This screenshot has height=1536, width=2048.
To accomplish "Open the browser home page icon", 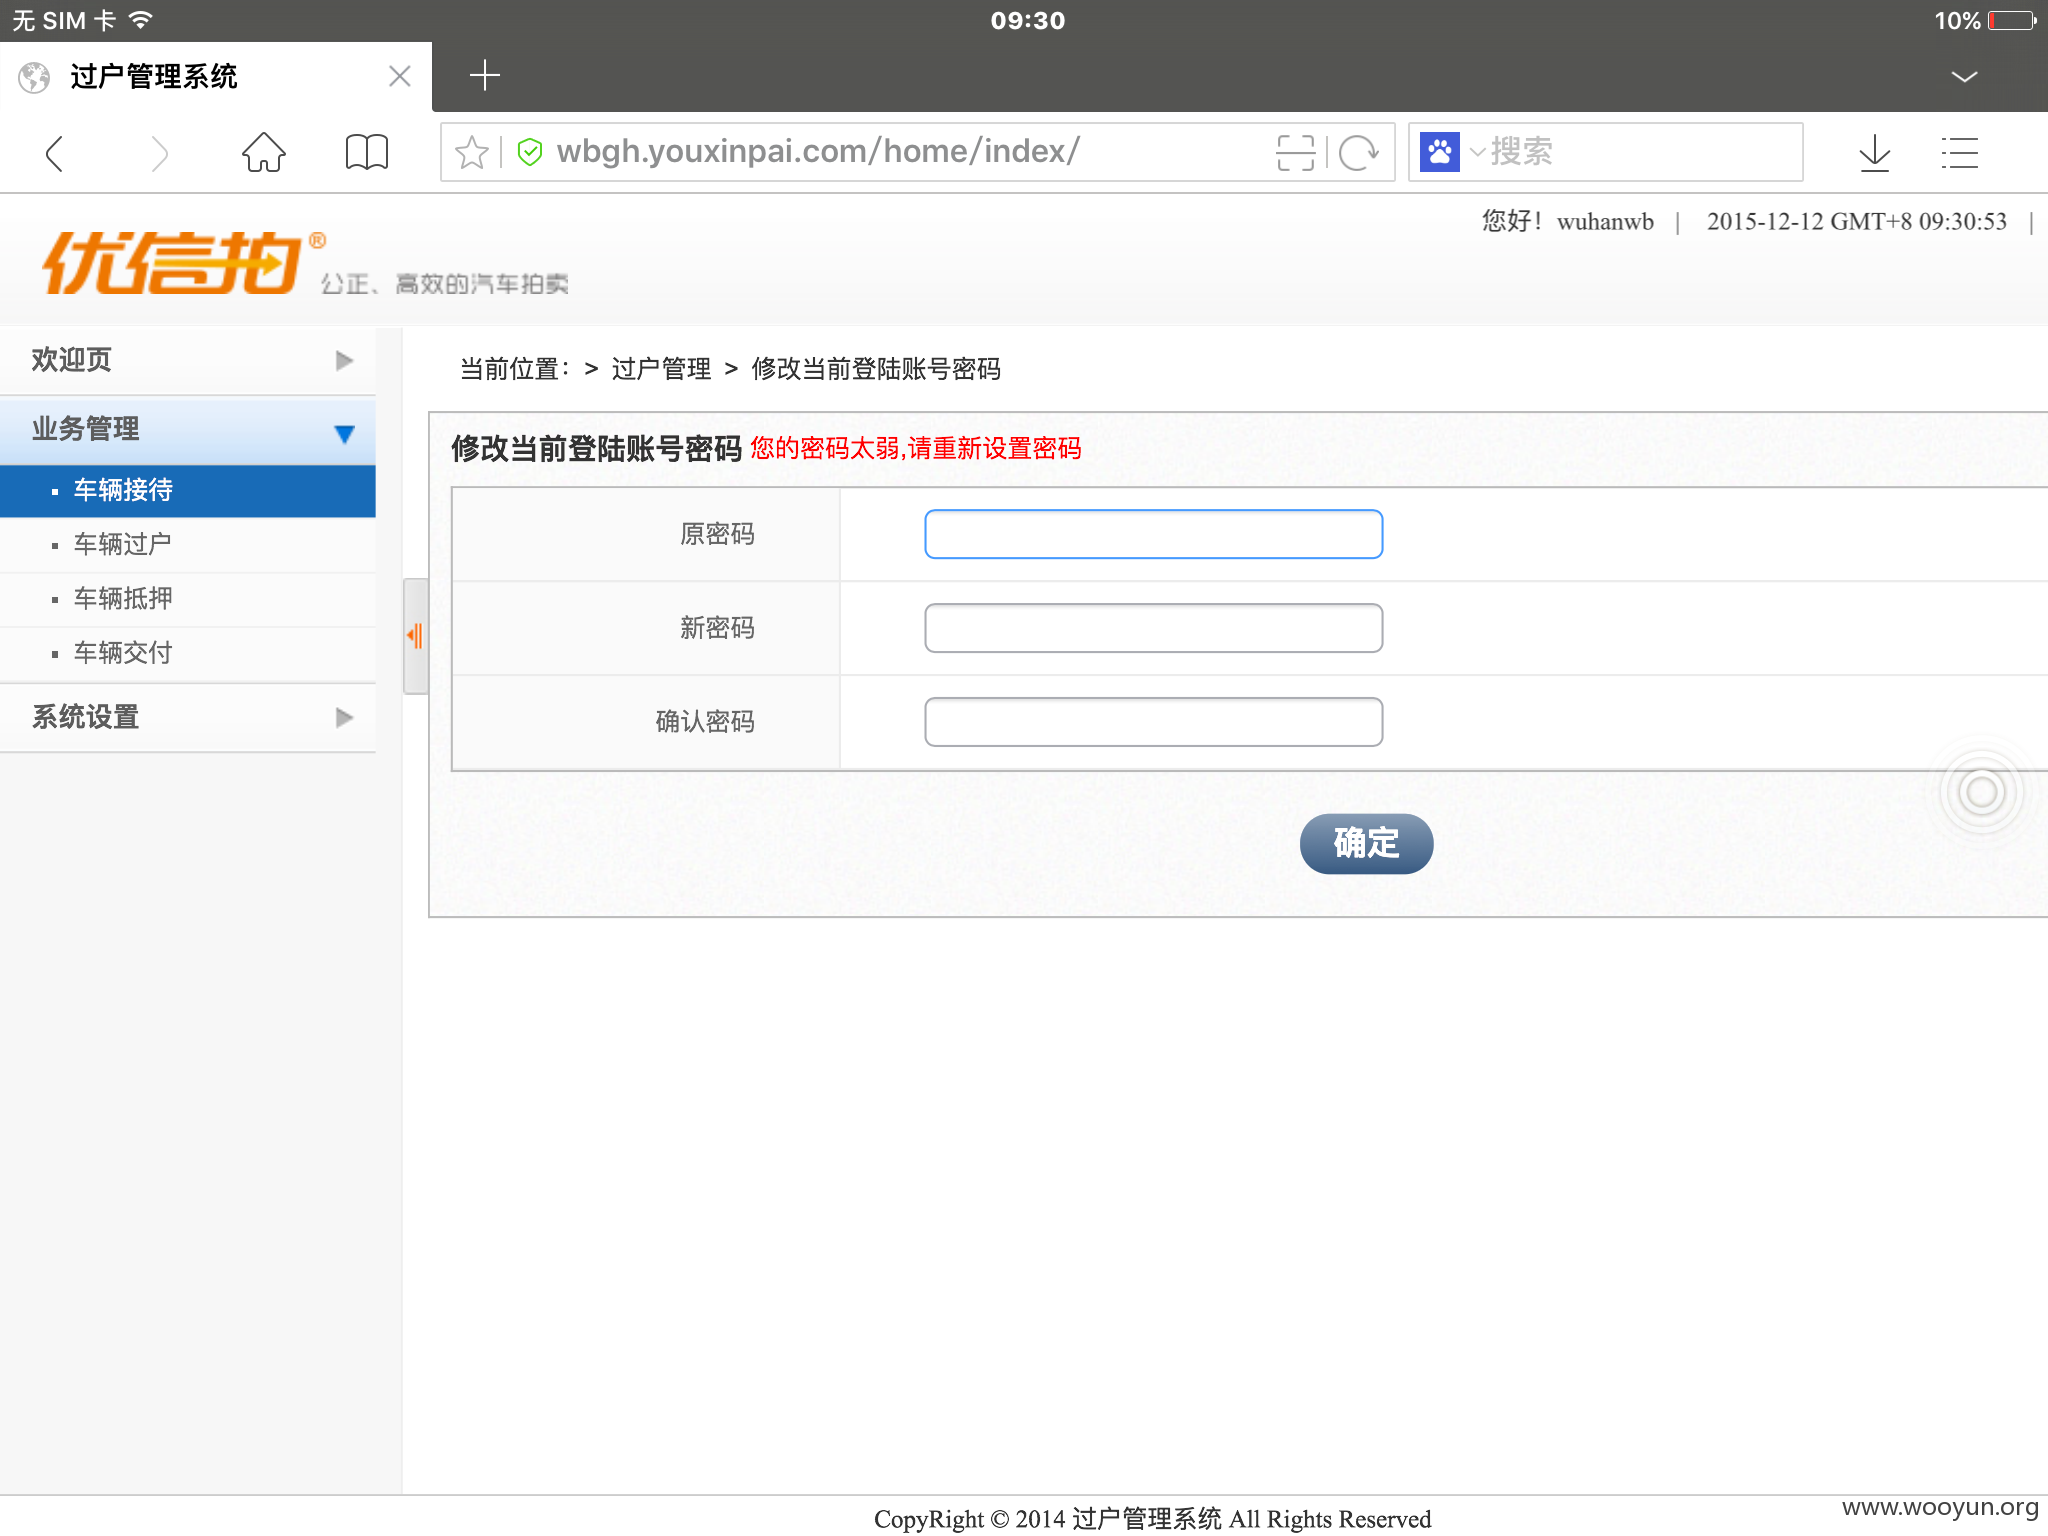I will 264,152.
